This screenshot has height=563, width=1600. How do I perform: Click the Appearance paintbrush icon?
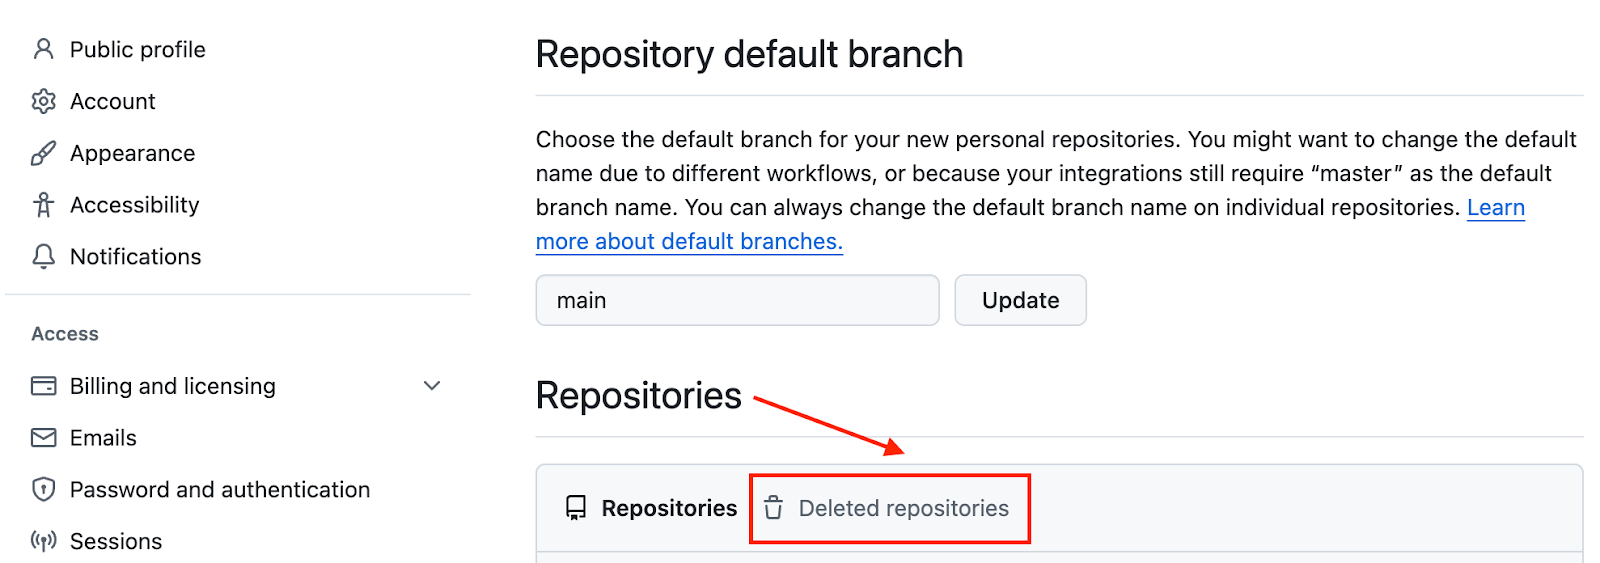(x=43, y=153)
